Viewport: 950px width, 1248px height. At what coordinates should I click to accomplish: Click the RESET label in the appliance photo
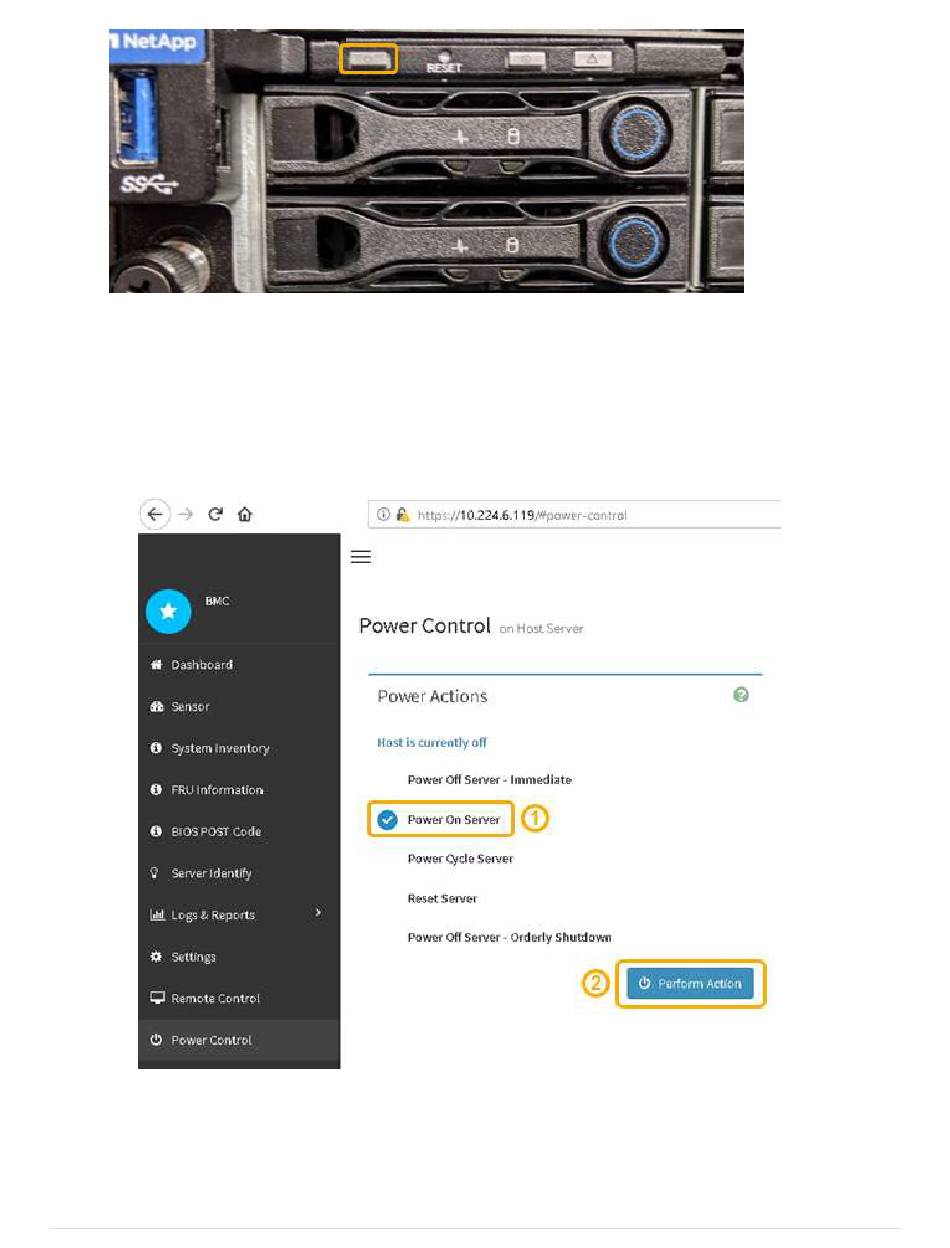[x=443, y=67]
